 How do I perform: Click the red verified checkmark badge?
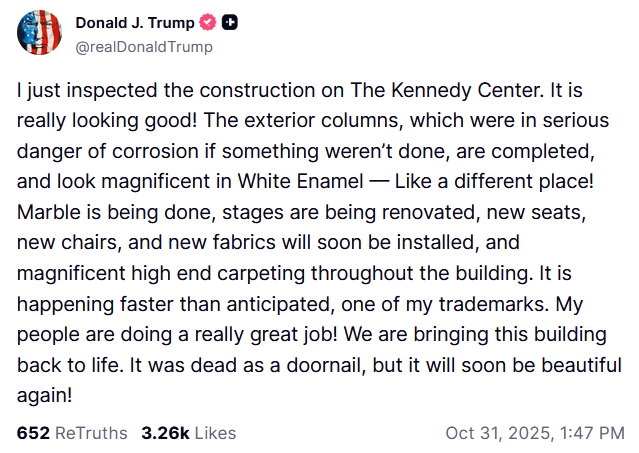pos(208,22)
